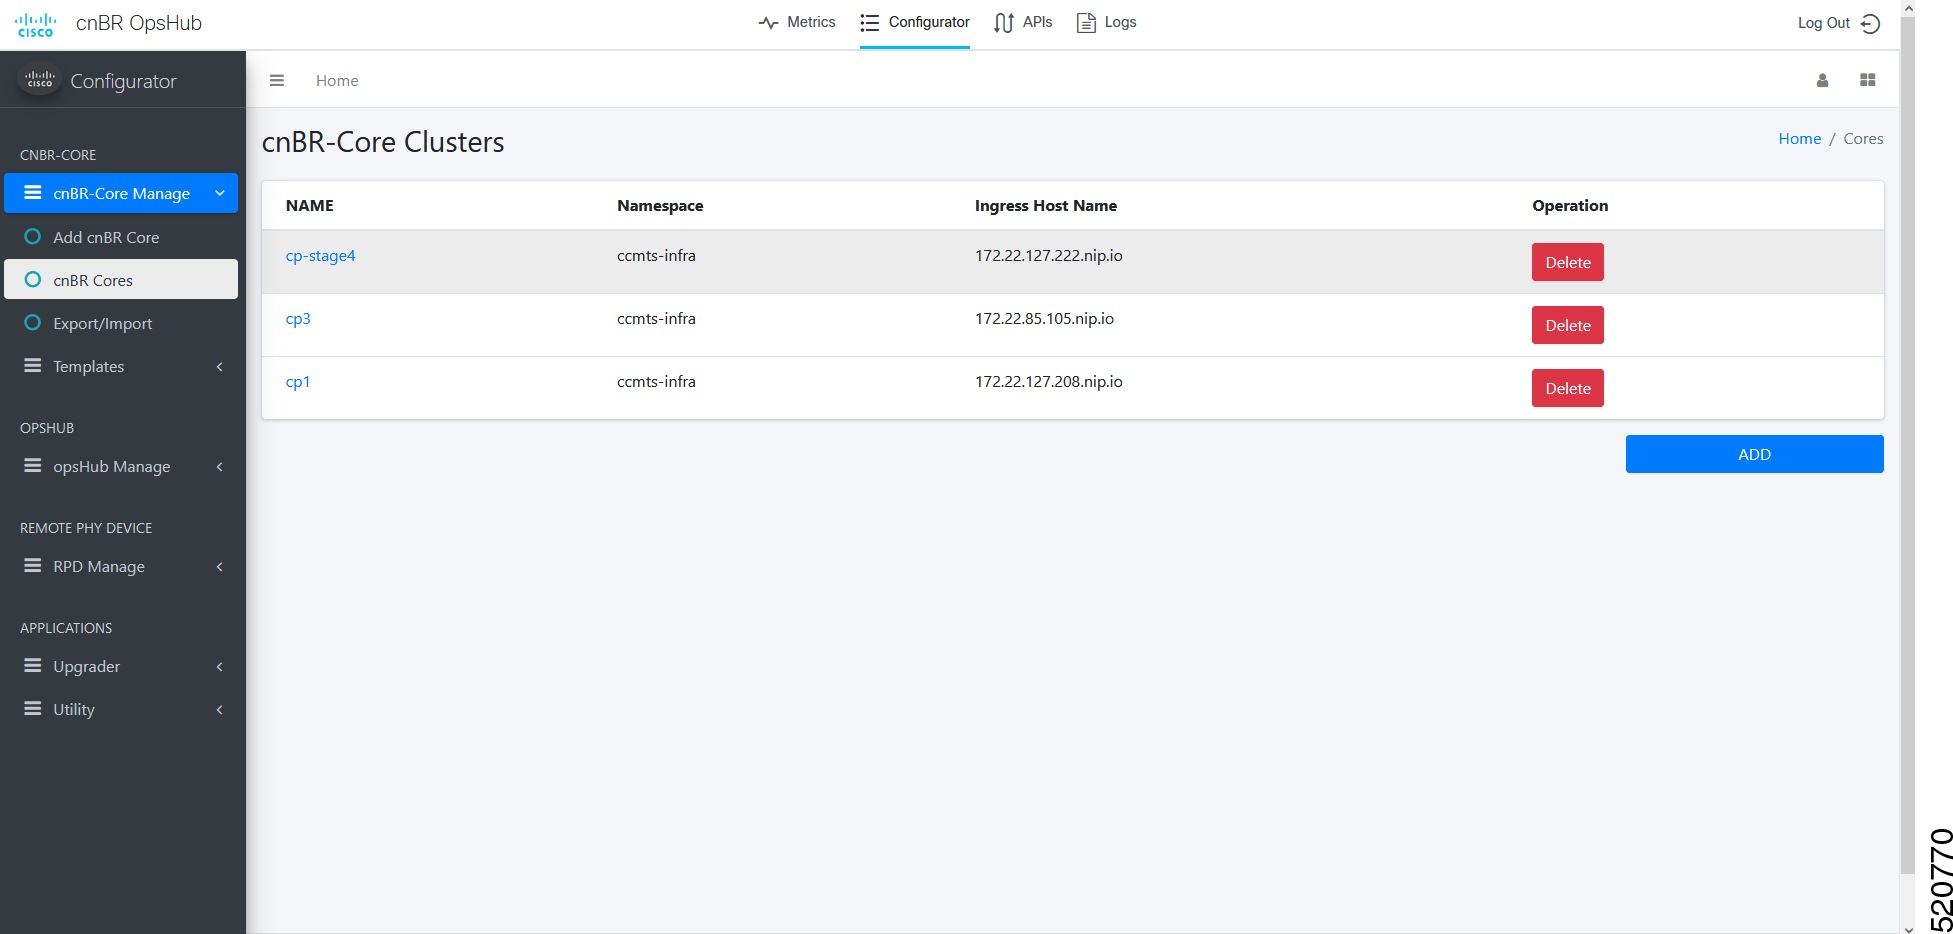Select the Export/Import option
1953x934 pixels.
102,323
